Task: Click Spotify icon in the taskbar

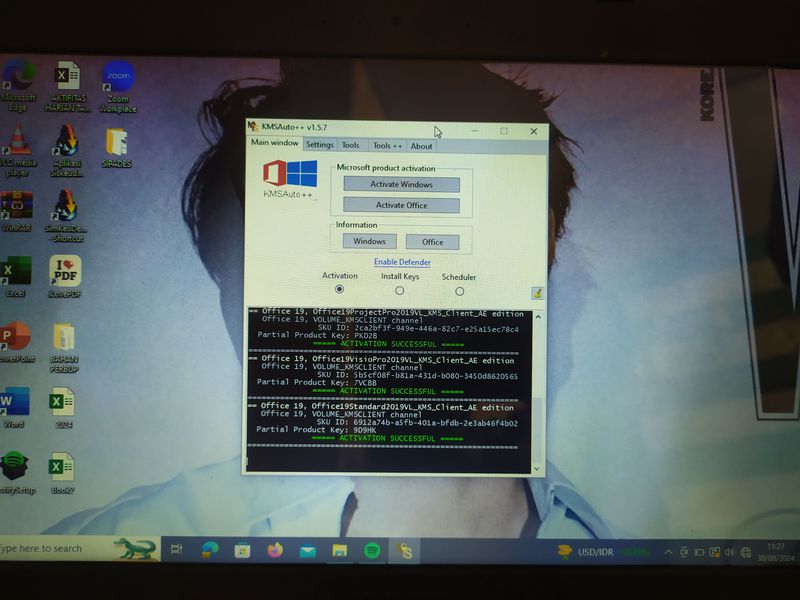Action: point(371,550)
